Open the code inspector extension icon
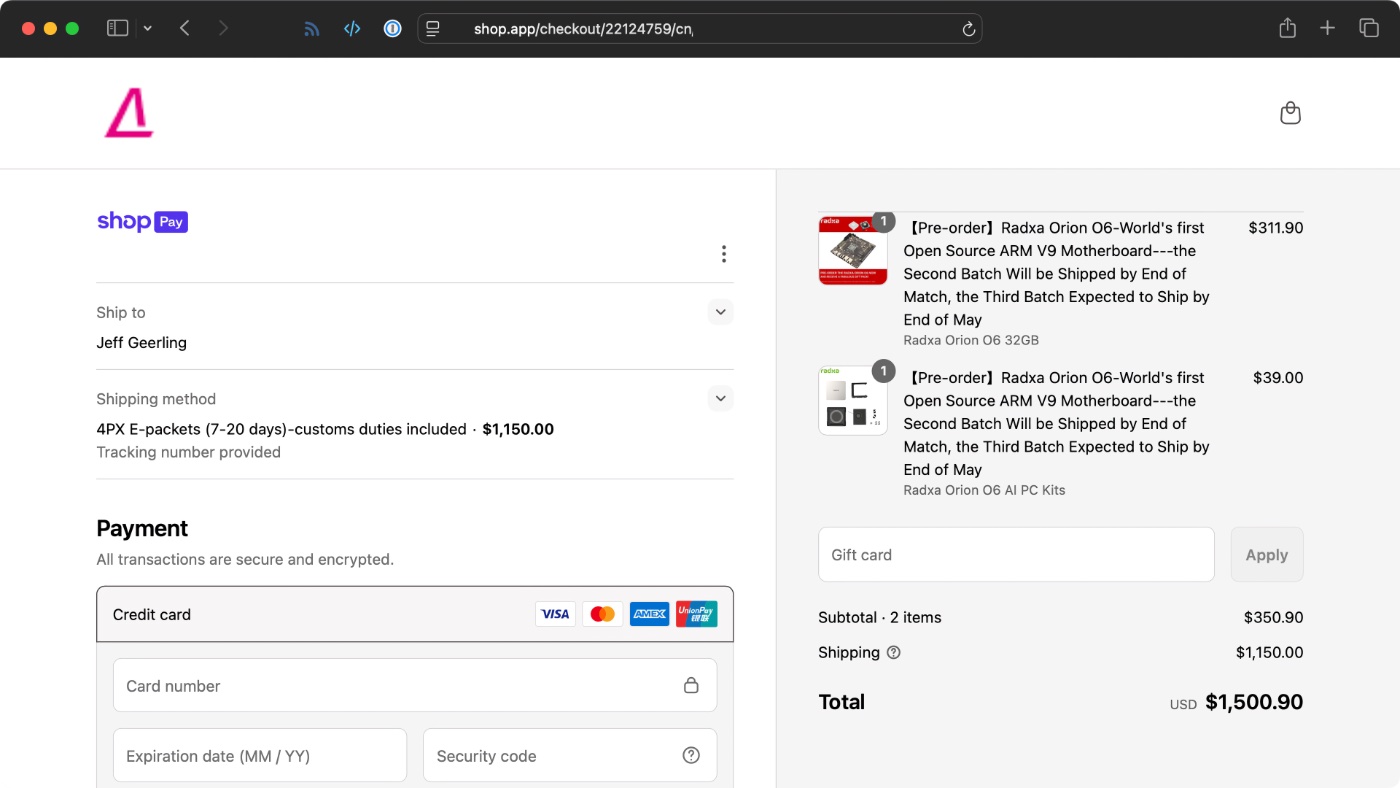The width and height of the screenshot is (1400, 788). [352, 28]
